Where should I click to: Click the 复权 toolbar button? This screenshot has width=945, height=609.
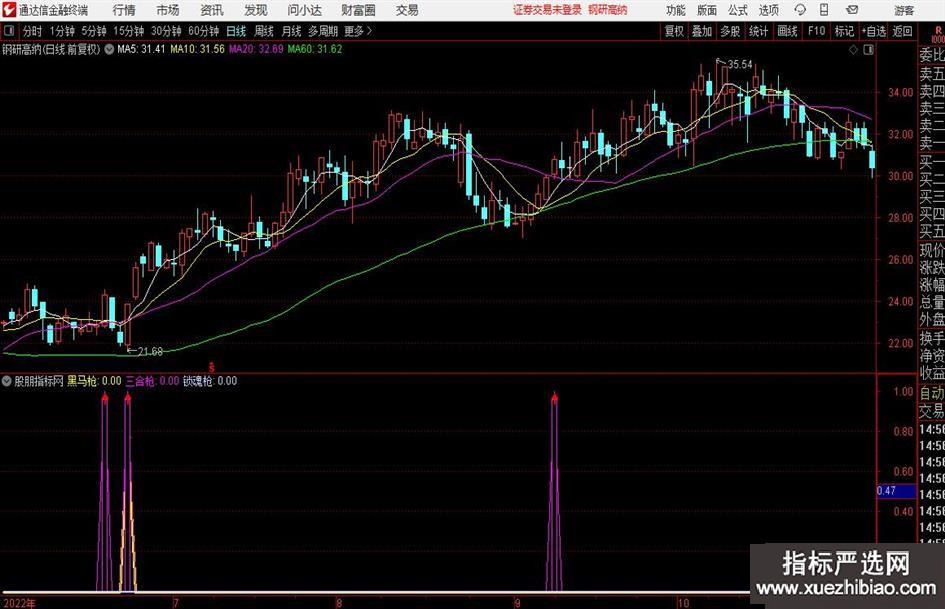click(x=674, y=31)
